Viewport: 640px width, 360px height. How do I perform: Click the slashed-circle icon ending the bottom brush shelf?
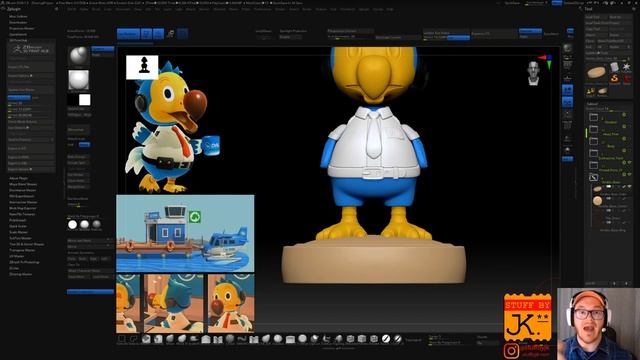pos(397,339)
